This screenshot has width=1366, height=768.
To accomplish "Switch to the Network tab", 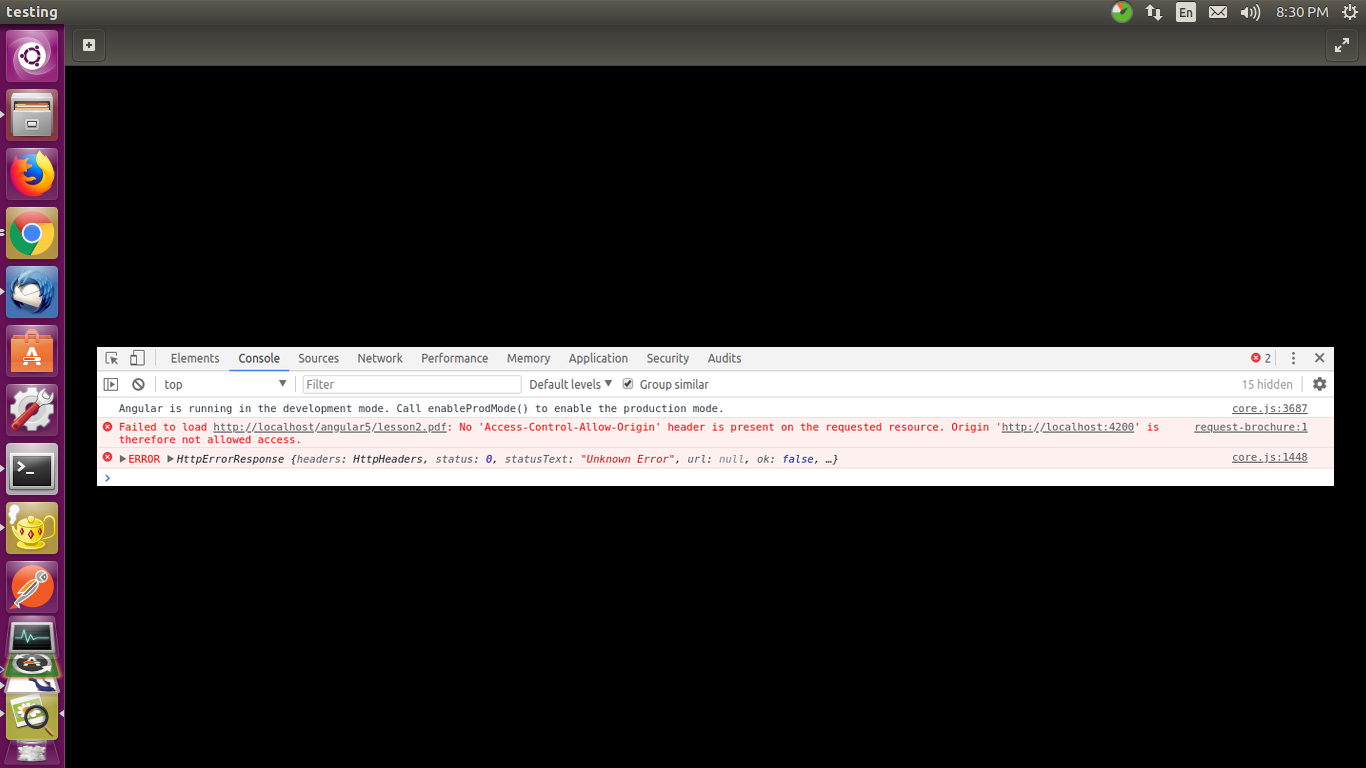I will tap(380, 358).
